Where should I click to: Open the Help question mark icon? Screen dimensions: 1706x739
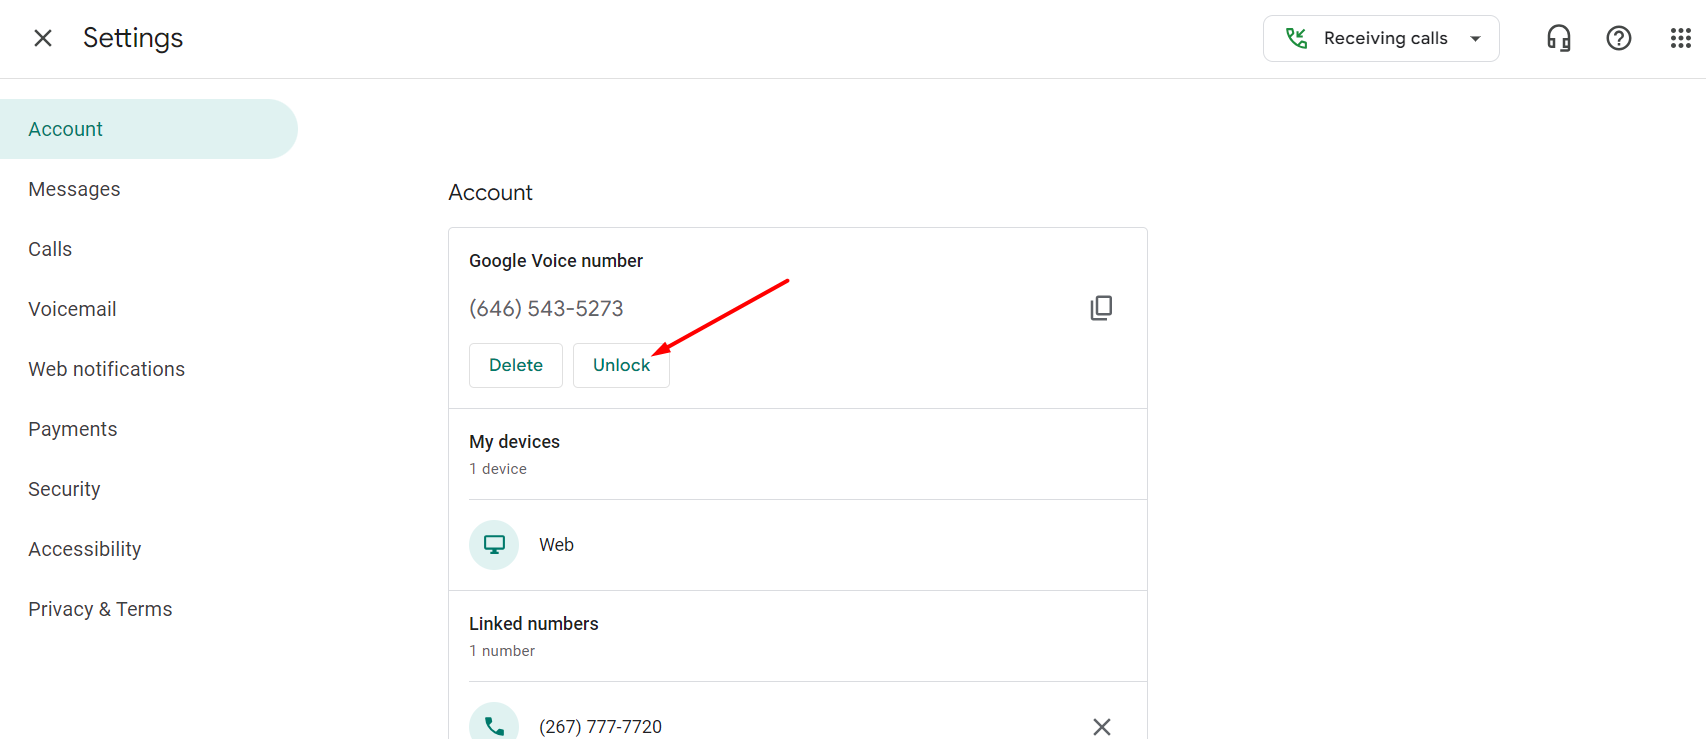coord(1618,38)
